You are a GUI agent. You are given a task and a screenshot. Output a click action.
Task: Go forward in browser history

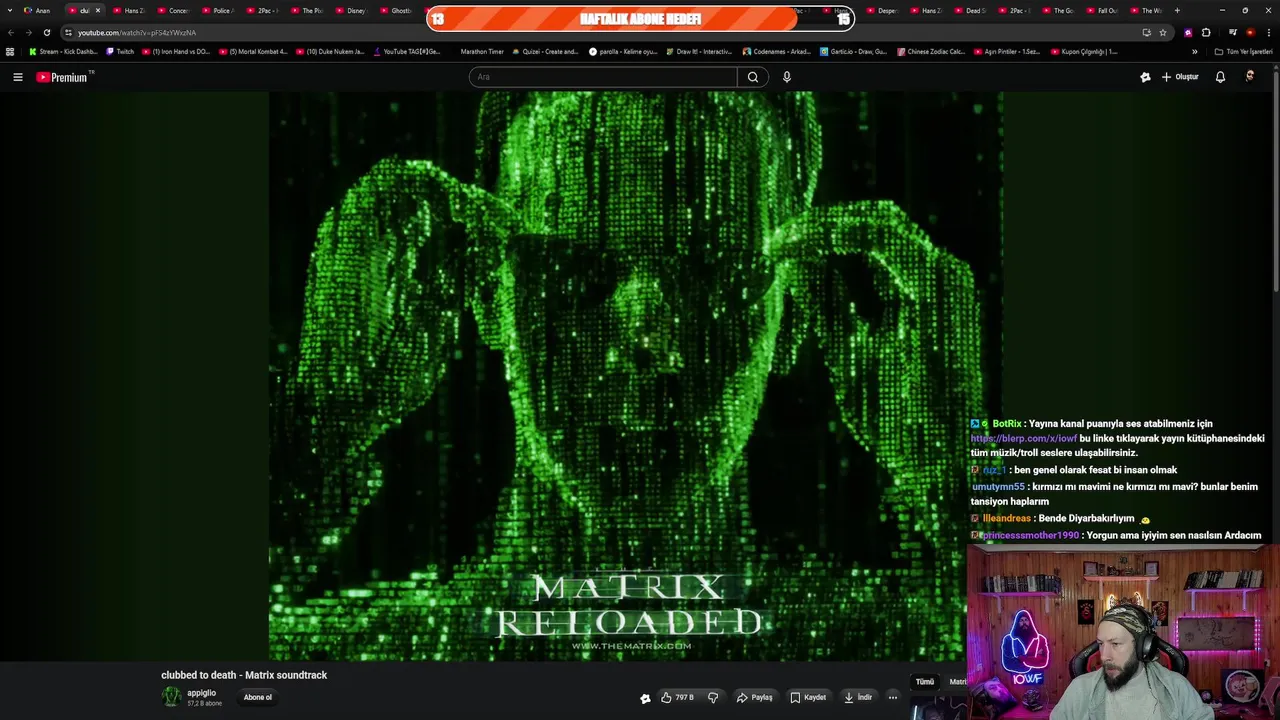[x=28, y=32]
